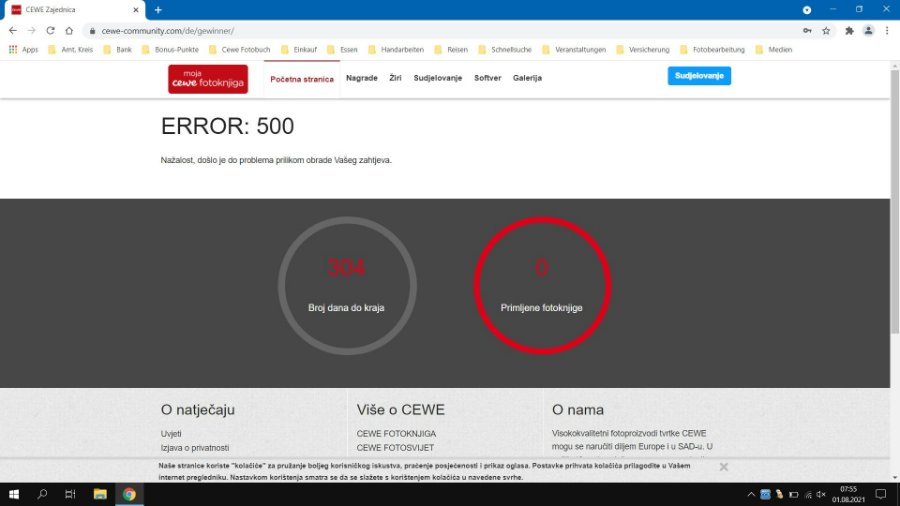Open the Veranstaltungen bookmark folder
Screen dimensions: 900x506
click(x=574, y=50)
